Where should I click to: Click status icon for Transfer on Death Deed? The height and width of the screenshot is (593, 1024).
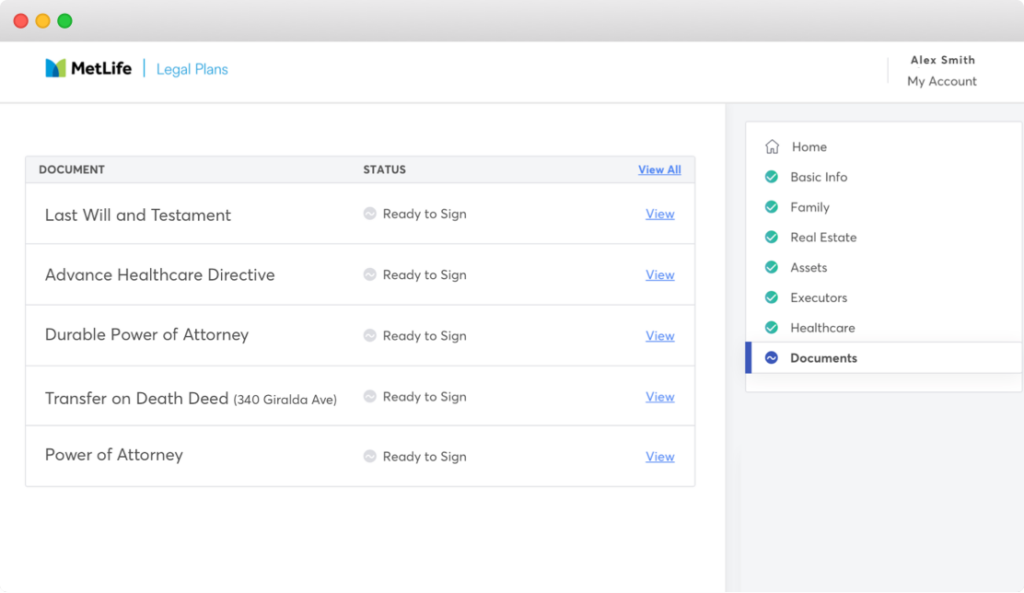pyautogui.click(x=370, y=396)
